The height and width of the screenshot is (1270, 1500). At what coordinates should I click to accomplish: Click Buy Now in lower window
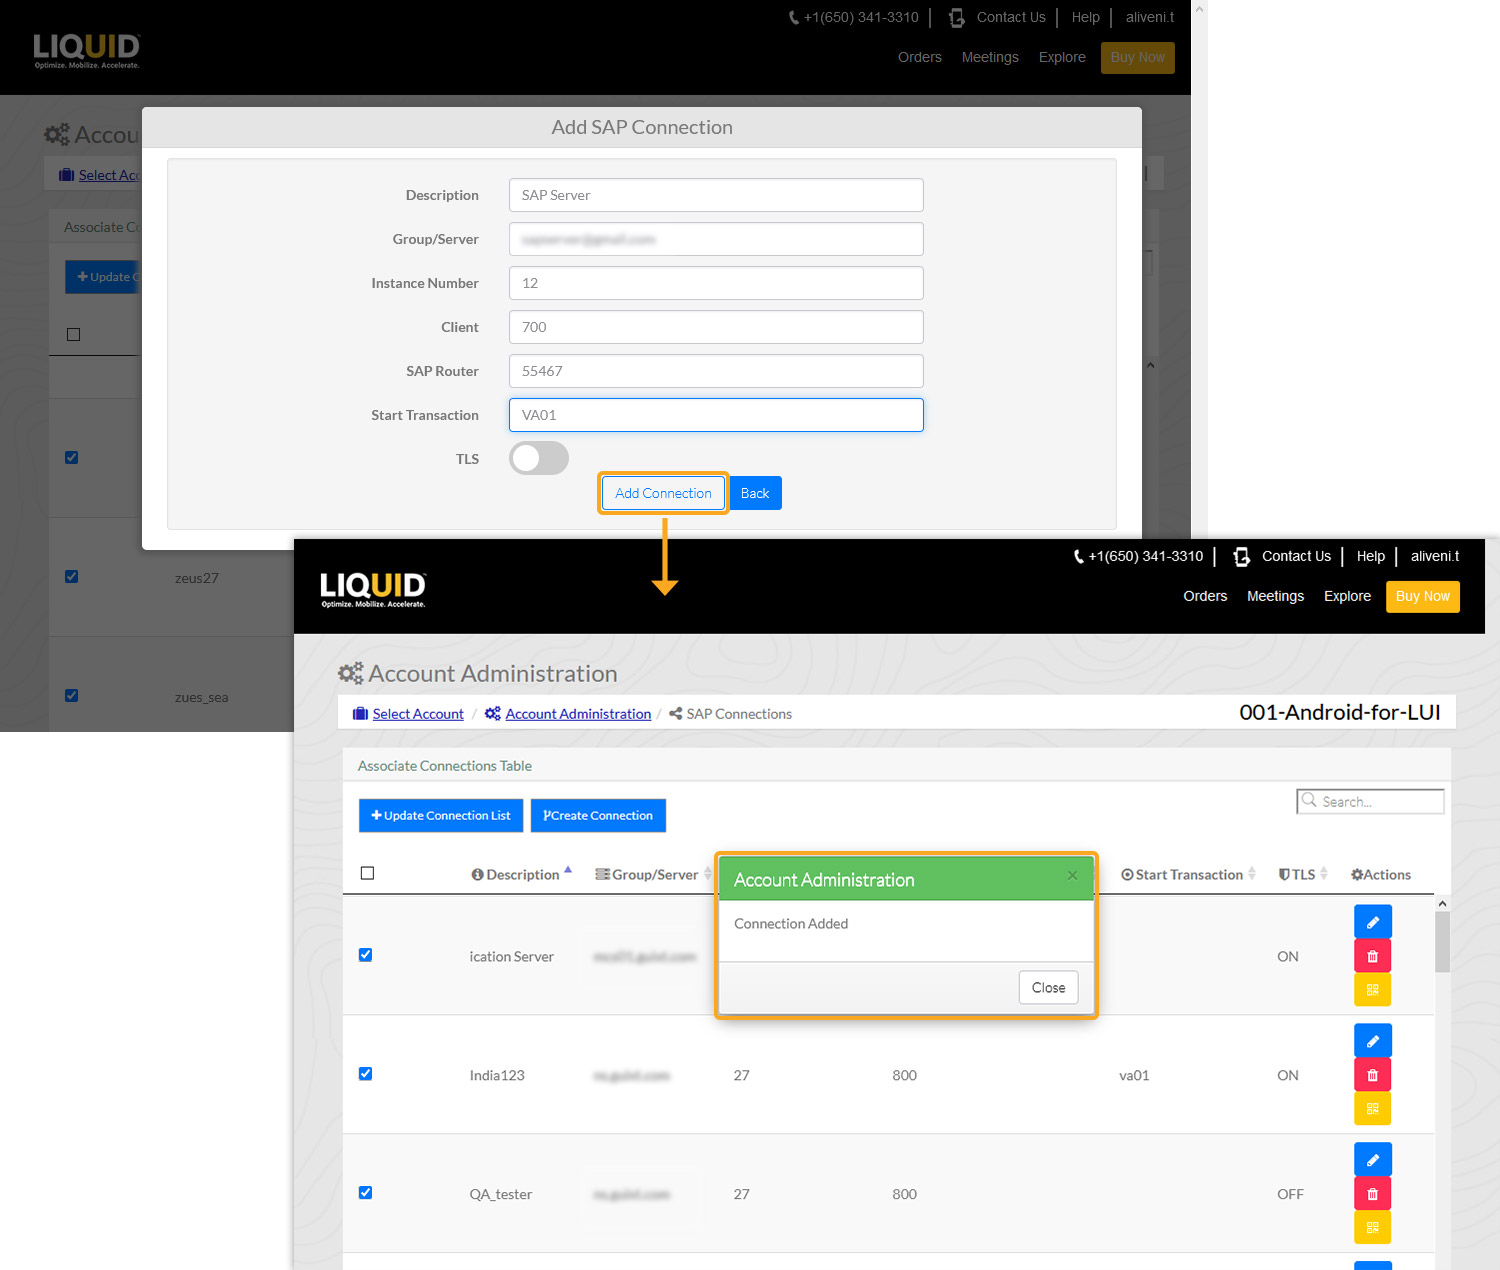1422,596
